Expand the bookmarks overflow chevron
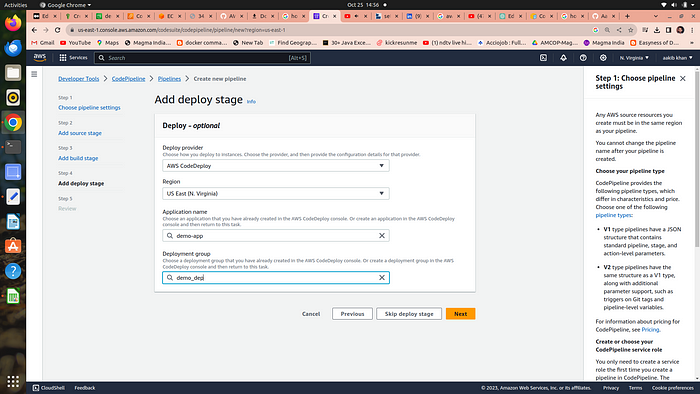 [x=692, y=43]
